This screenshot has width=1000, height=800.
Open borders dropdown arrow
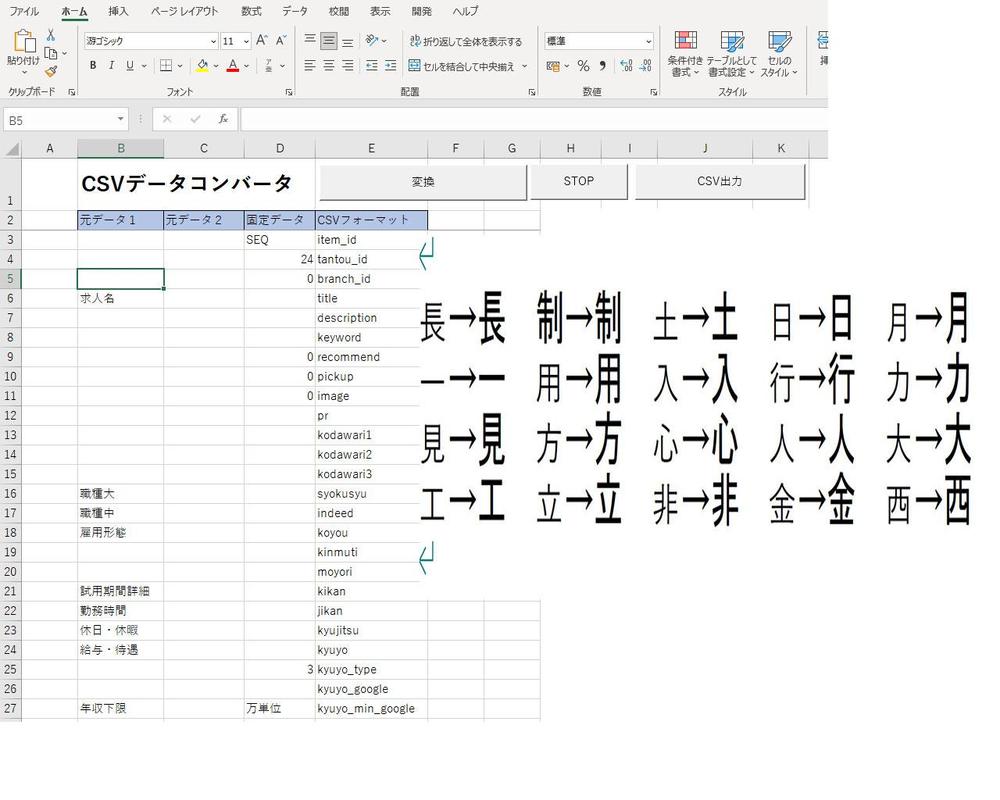point(180,66)
